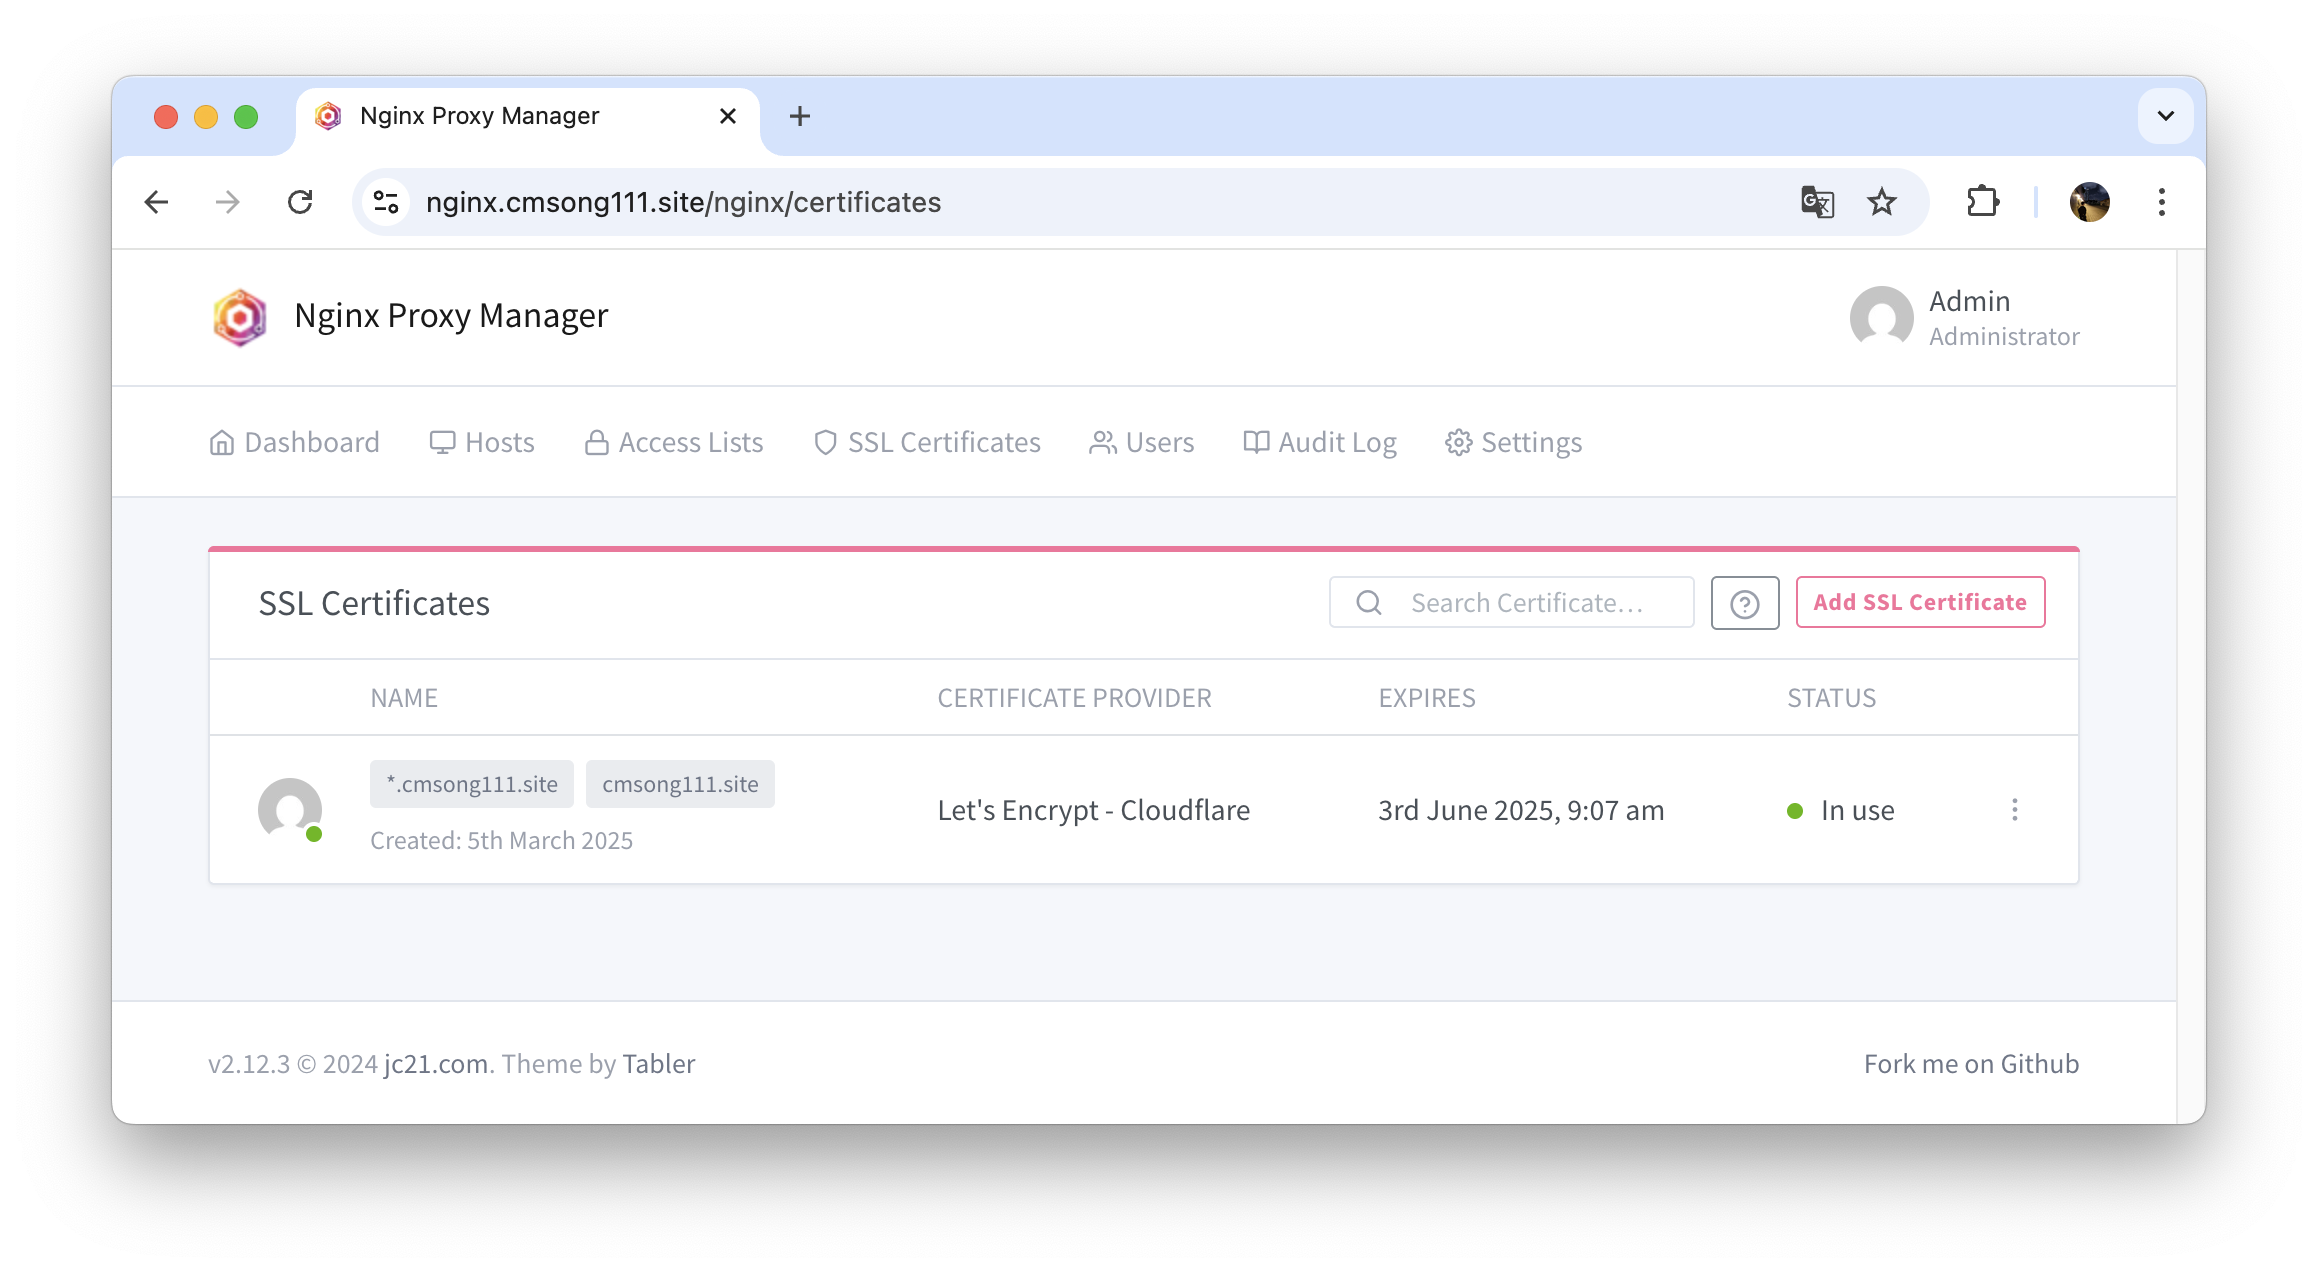This screenshot has height=1272, width=2318.
Task: Open the Admin user account menu
Action: tap(1964, 318)
